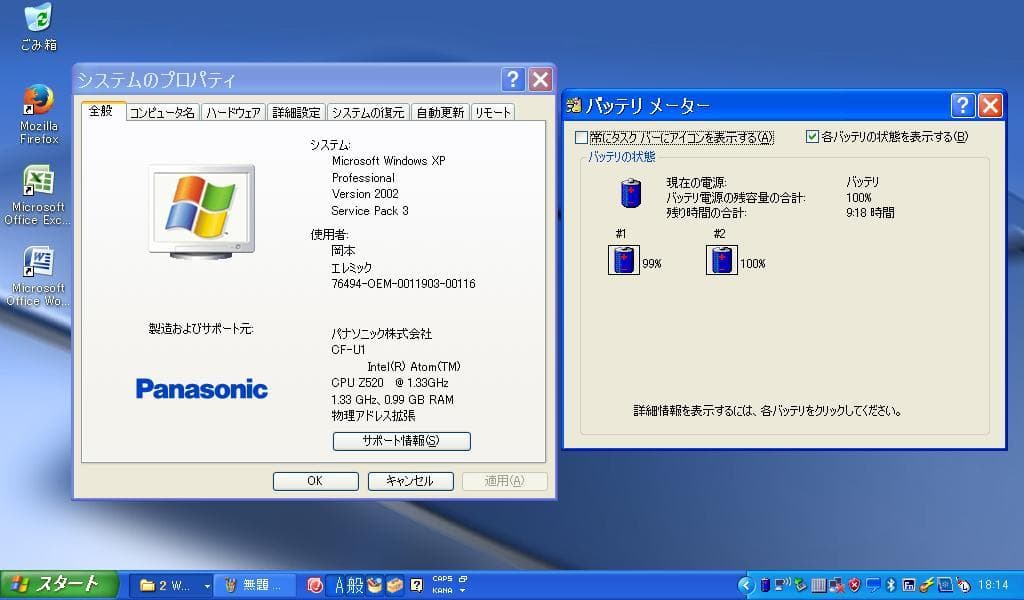Open the IME dictionary tool icon
Screen dimensions: 1024x600
(394, 584)
